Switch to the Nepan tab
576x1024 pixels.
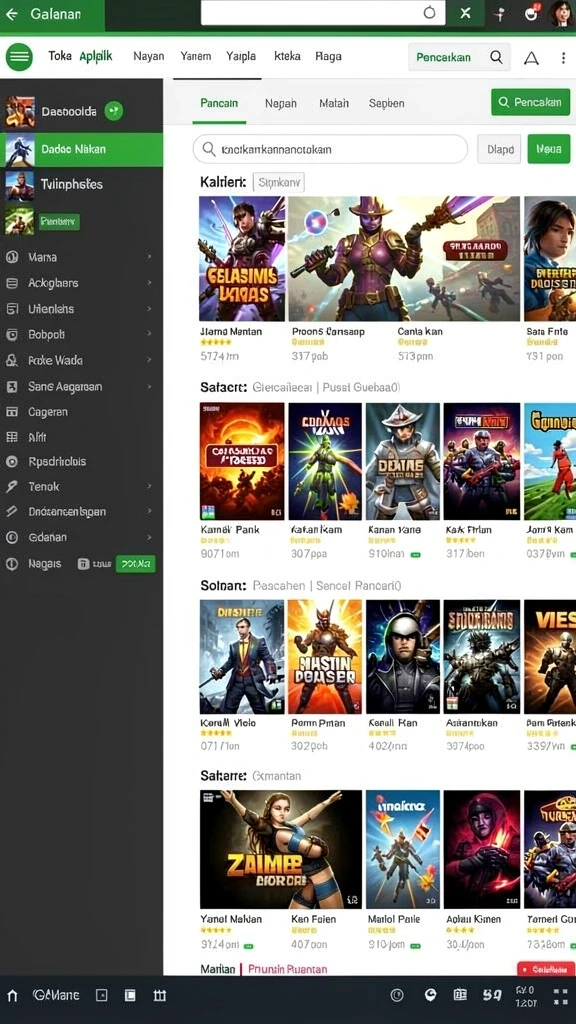pyautogui.click(x=281, y=103)
